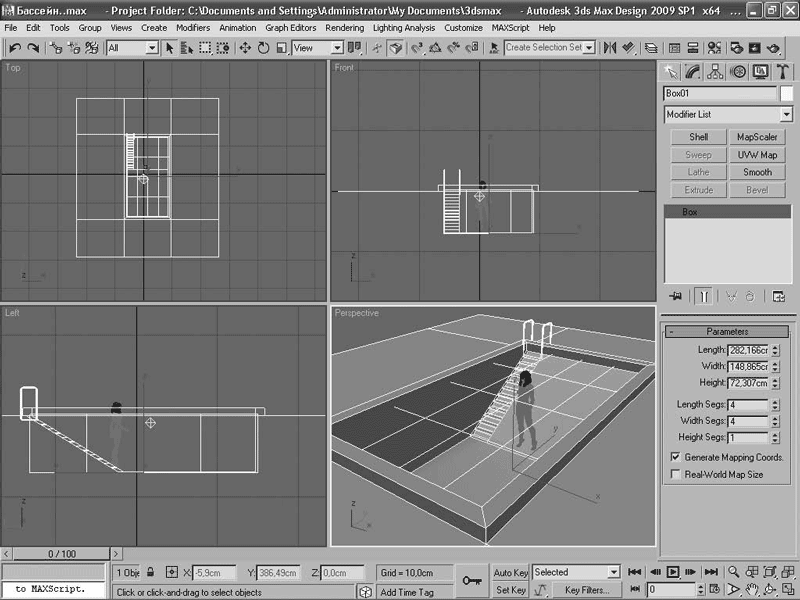Open the Hierarchy command panel tab
Image resolution: width=800 pixels, height=600 pixels.
click(715, 71)
